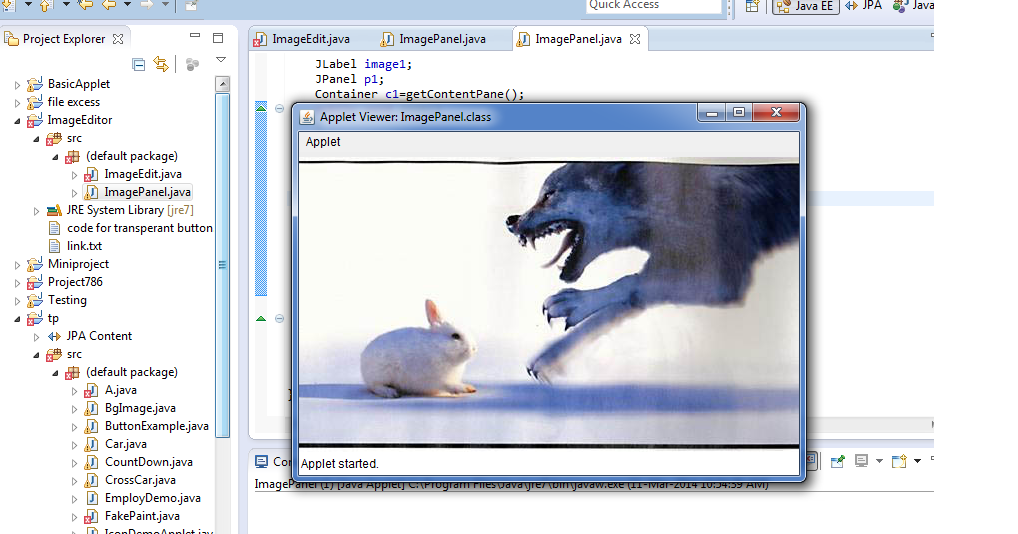This screenshot has width=1018, height=534.
Task: Expand the JPA Content node
Action: coord(36,337)
